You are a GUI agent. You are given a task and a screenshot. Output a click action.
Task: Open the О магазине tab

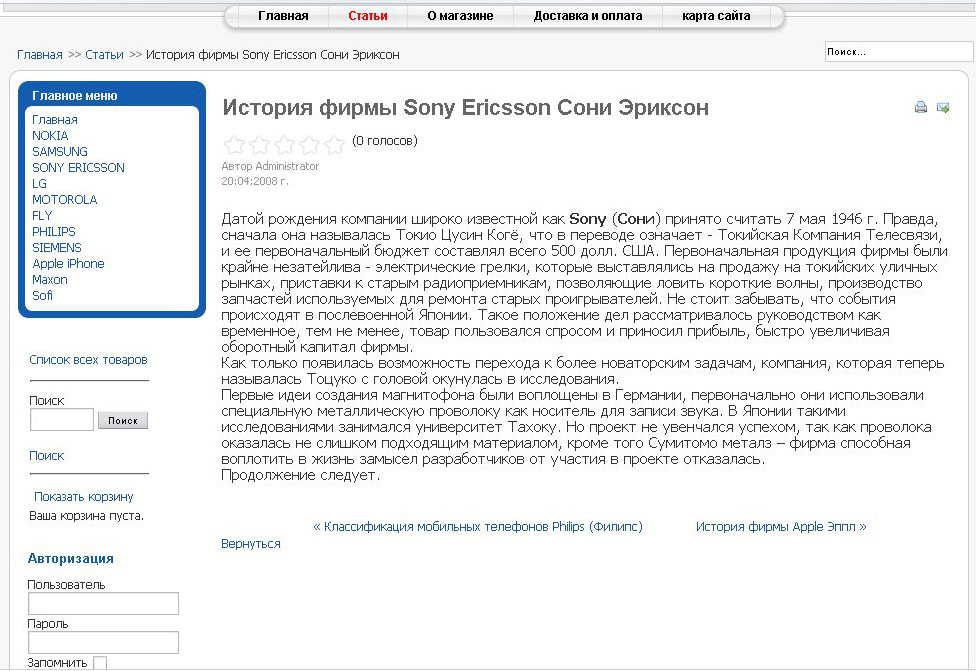tap(460, 16)
